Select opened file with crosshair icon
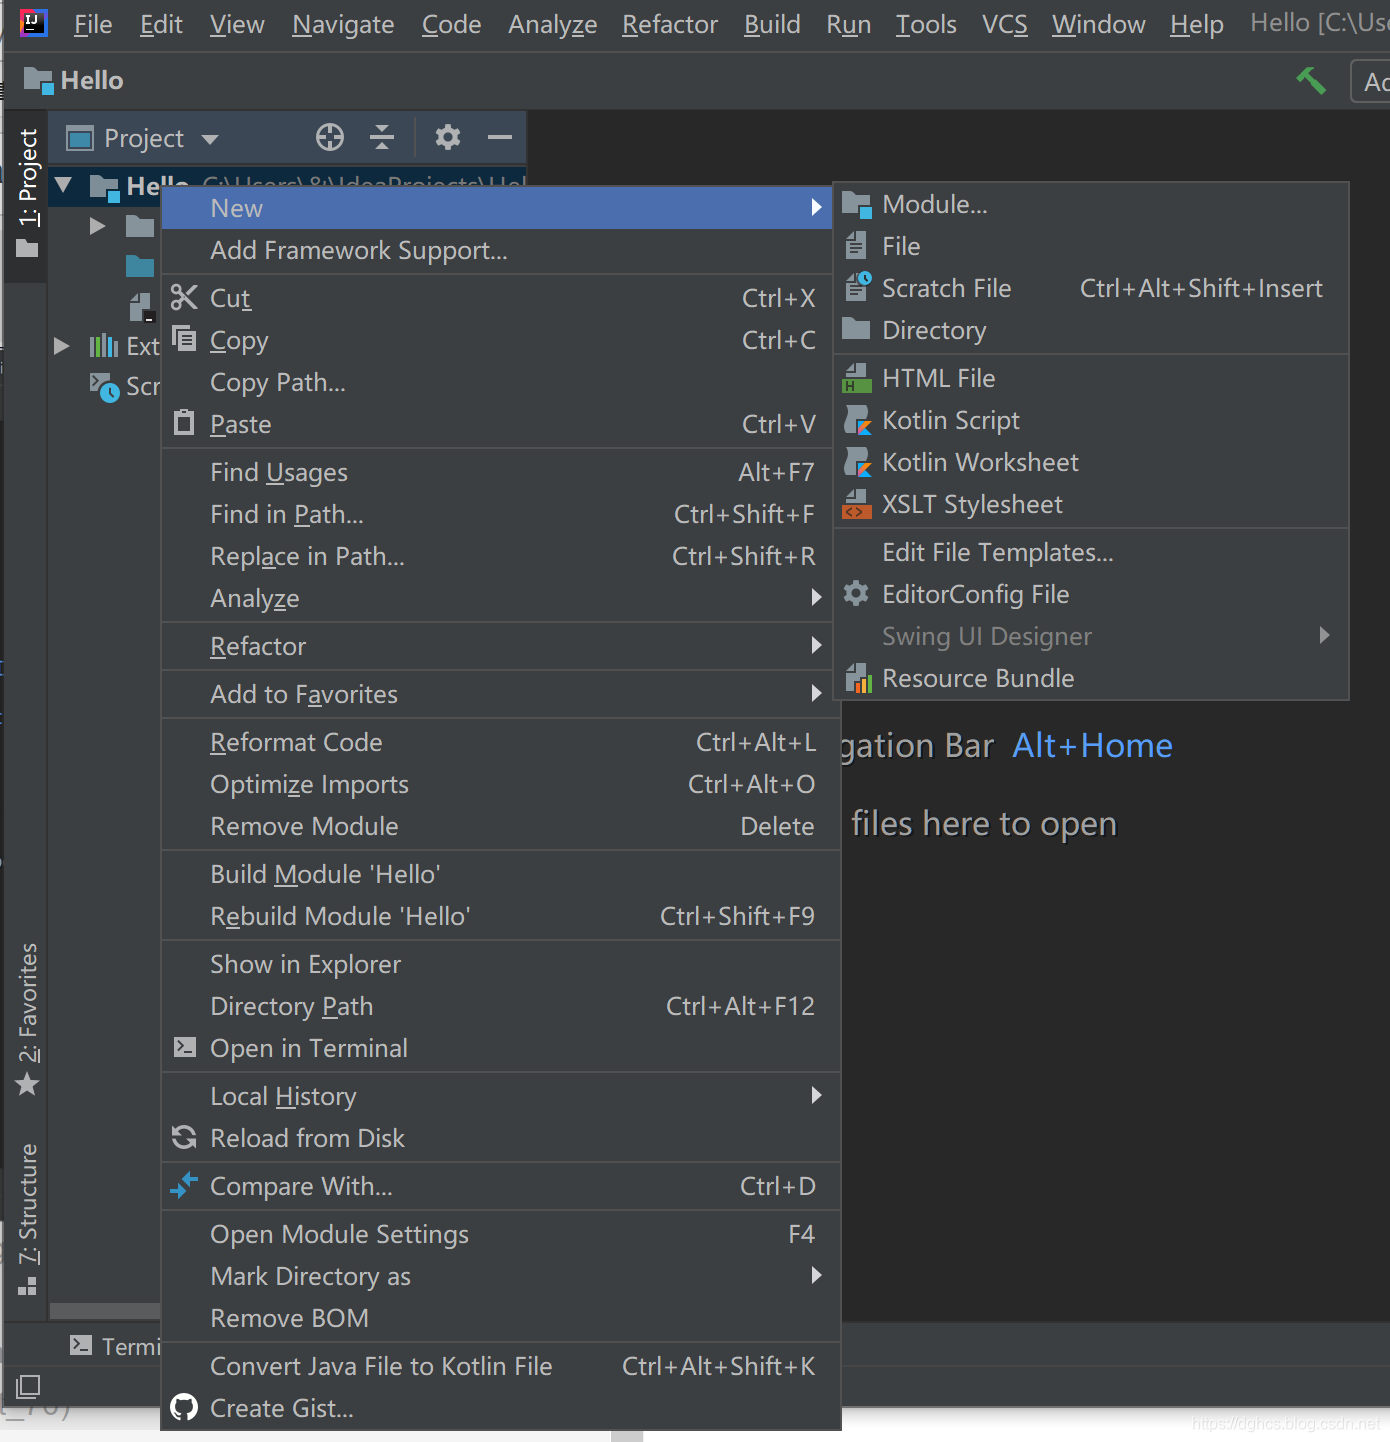This screenshot has height=1442, width=1390. (329, 137)
